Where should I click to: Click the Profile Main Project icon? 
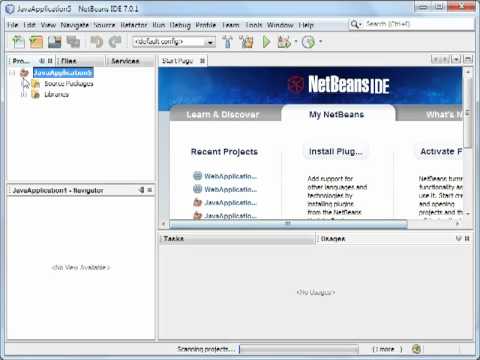[308, 42]
